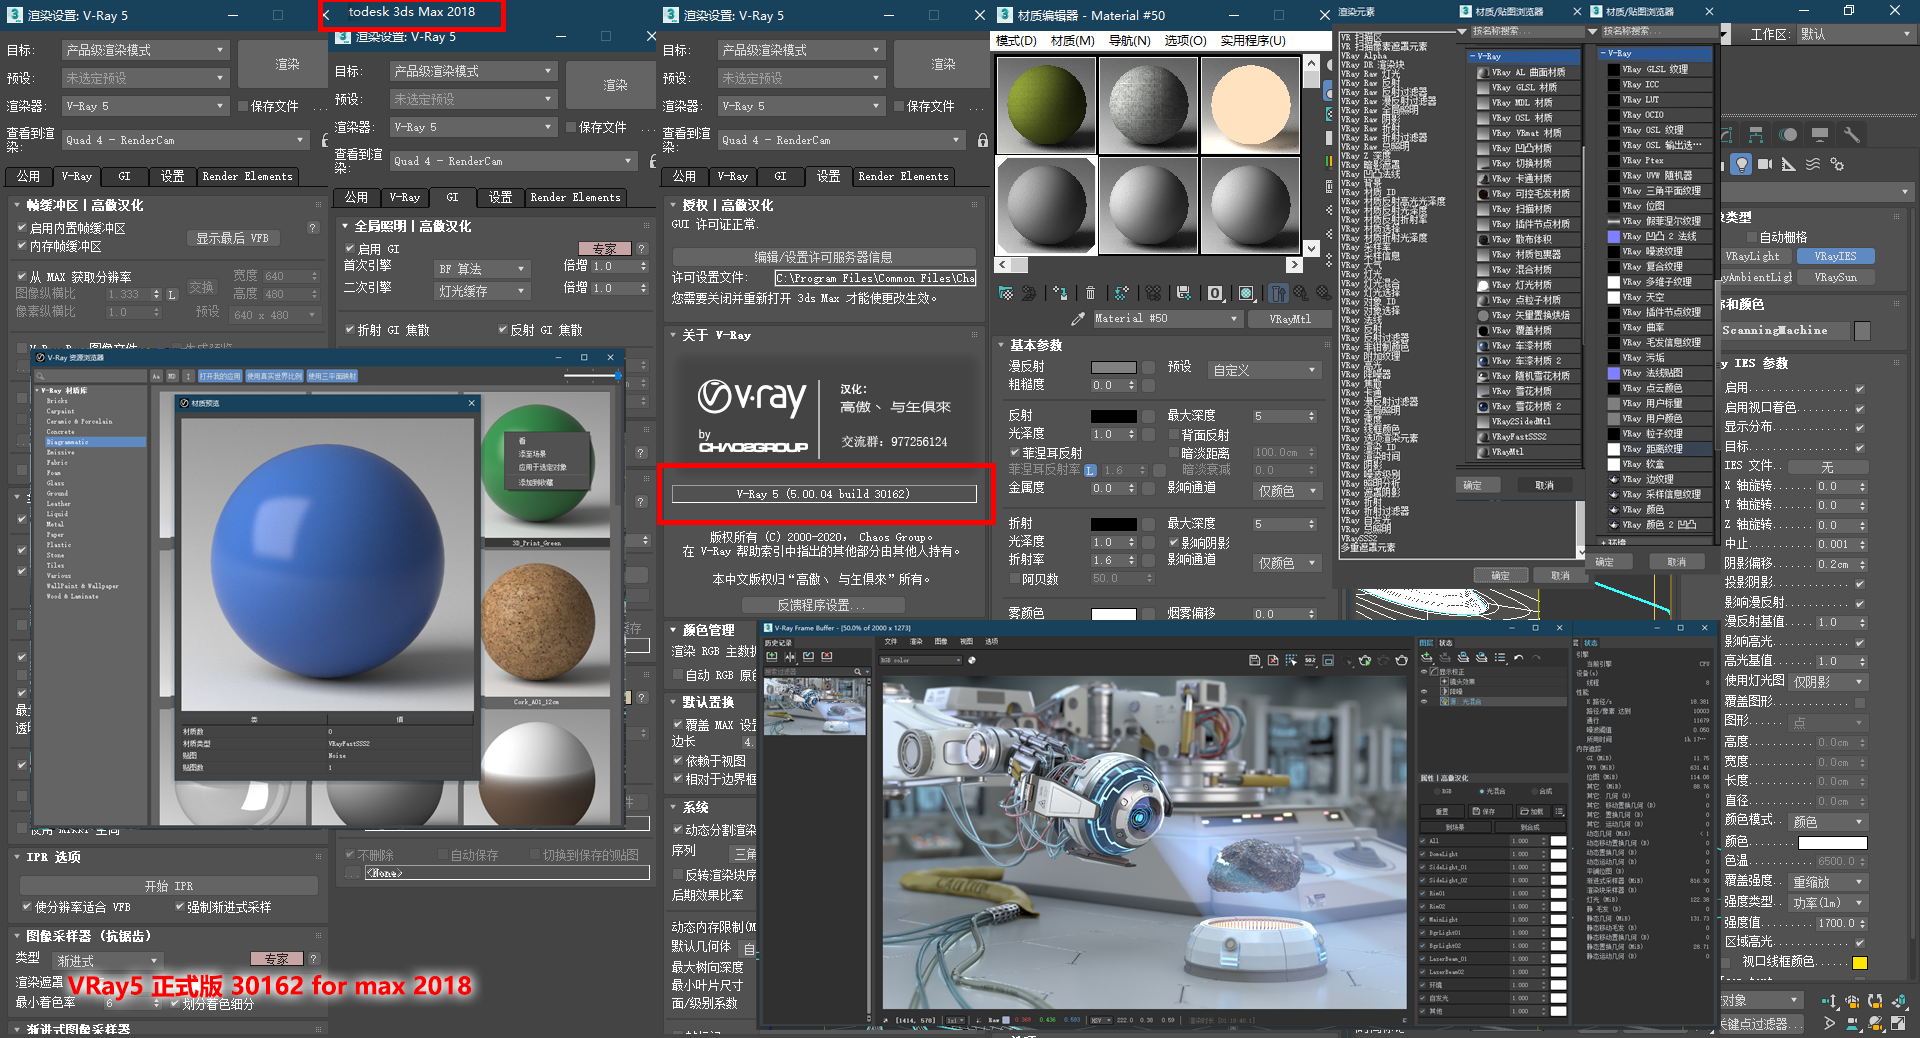The height and width of the screenshot is (1038, 1920).
Task: Click Assign Material to Selection icon
Action: click(1061, 293)
